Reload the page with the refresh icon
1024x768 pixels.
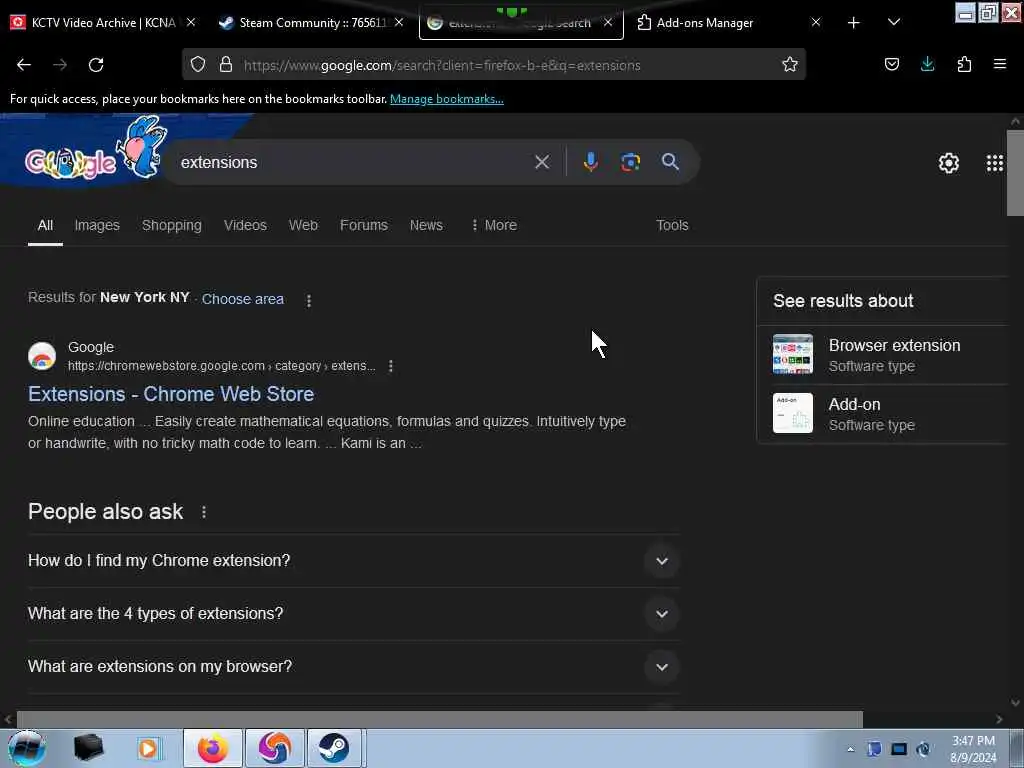tap(96, 65)
